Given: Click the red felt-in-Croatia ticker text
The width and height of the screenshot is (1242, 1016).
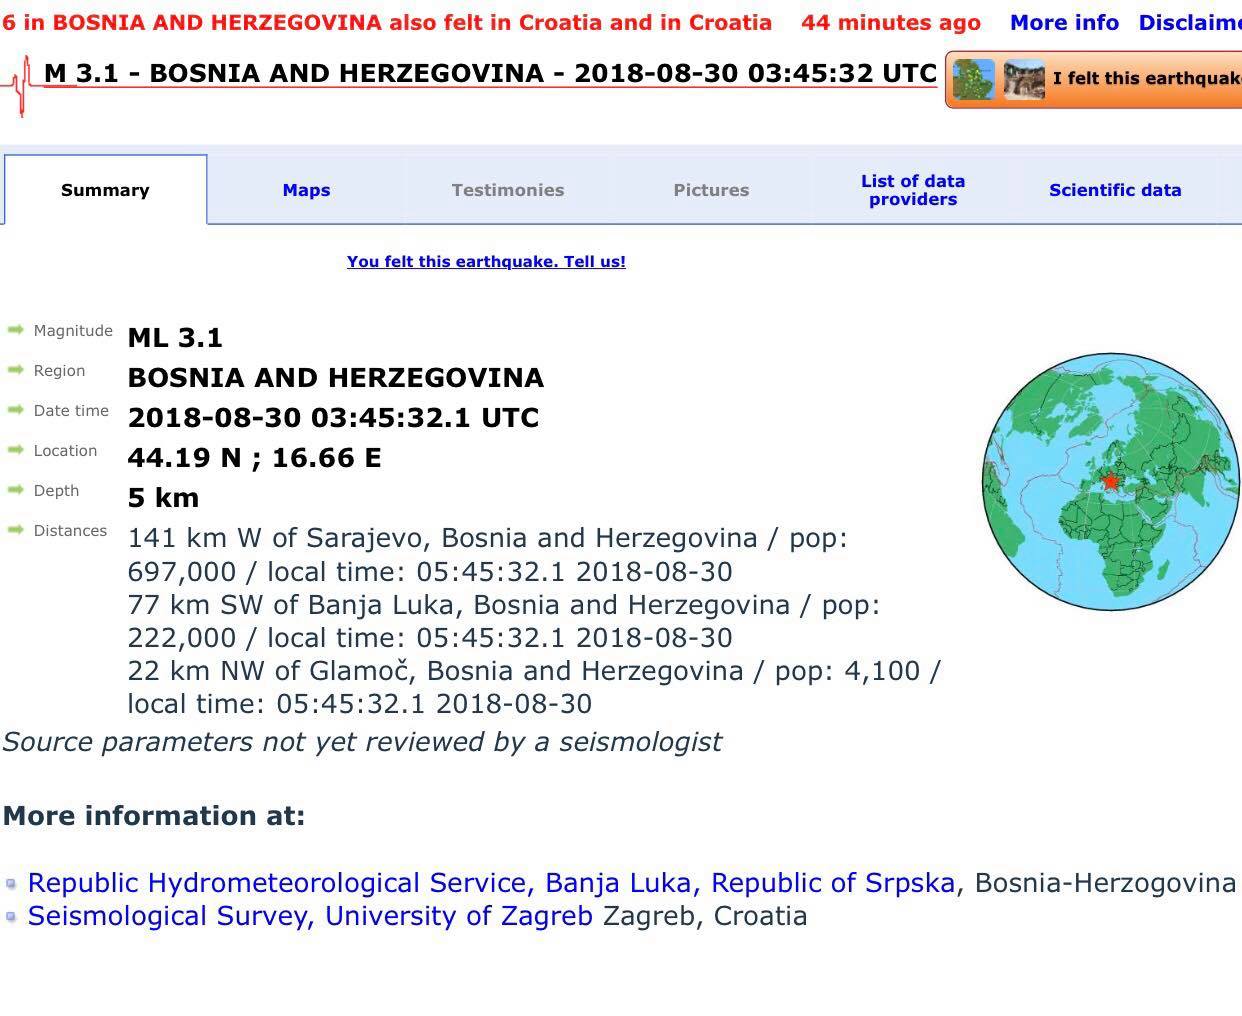Looking at the screenshot, I should pos(386,23).
